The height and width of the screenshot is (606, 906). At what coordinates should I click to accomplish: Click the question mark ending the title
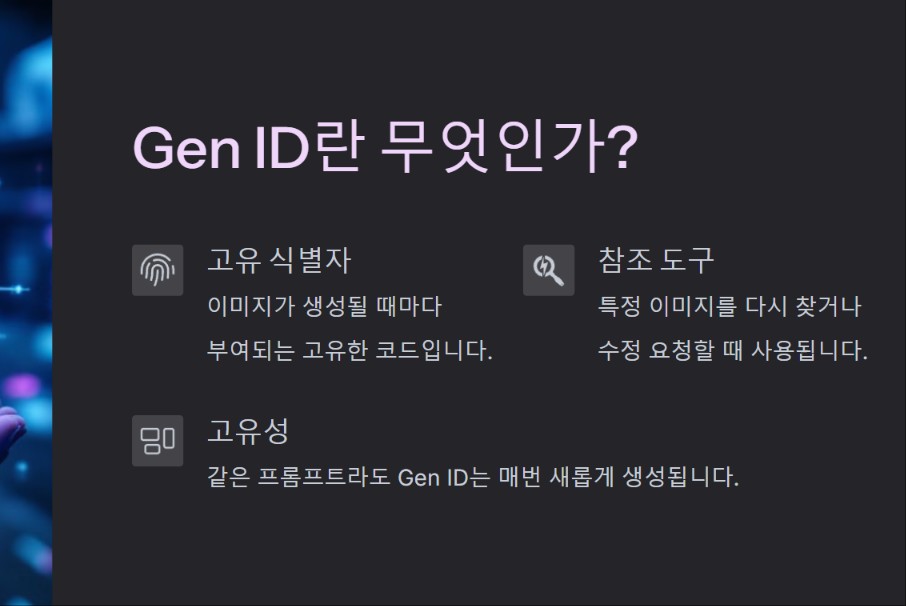click(623, 150)
